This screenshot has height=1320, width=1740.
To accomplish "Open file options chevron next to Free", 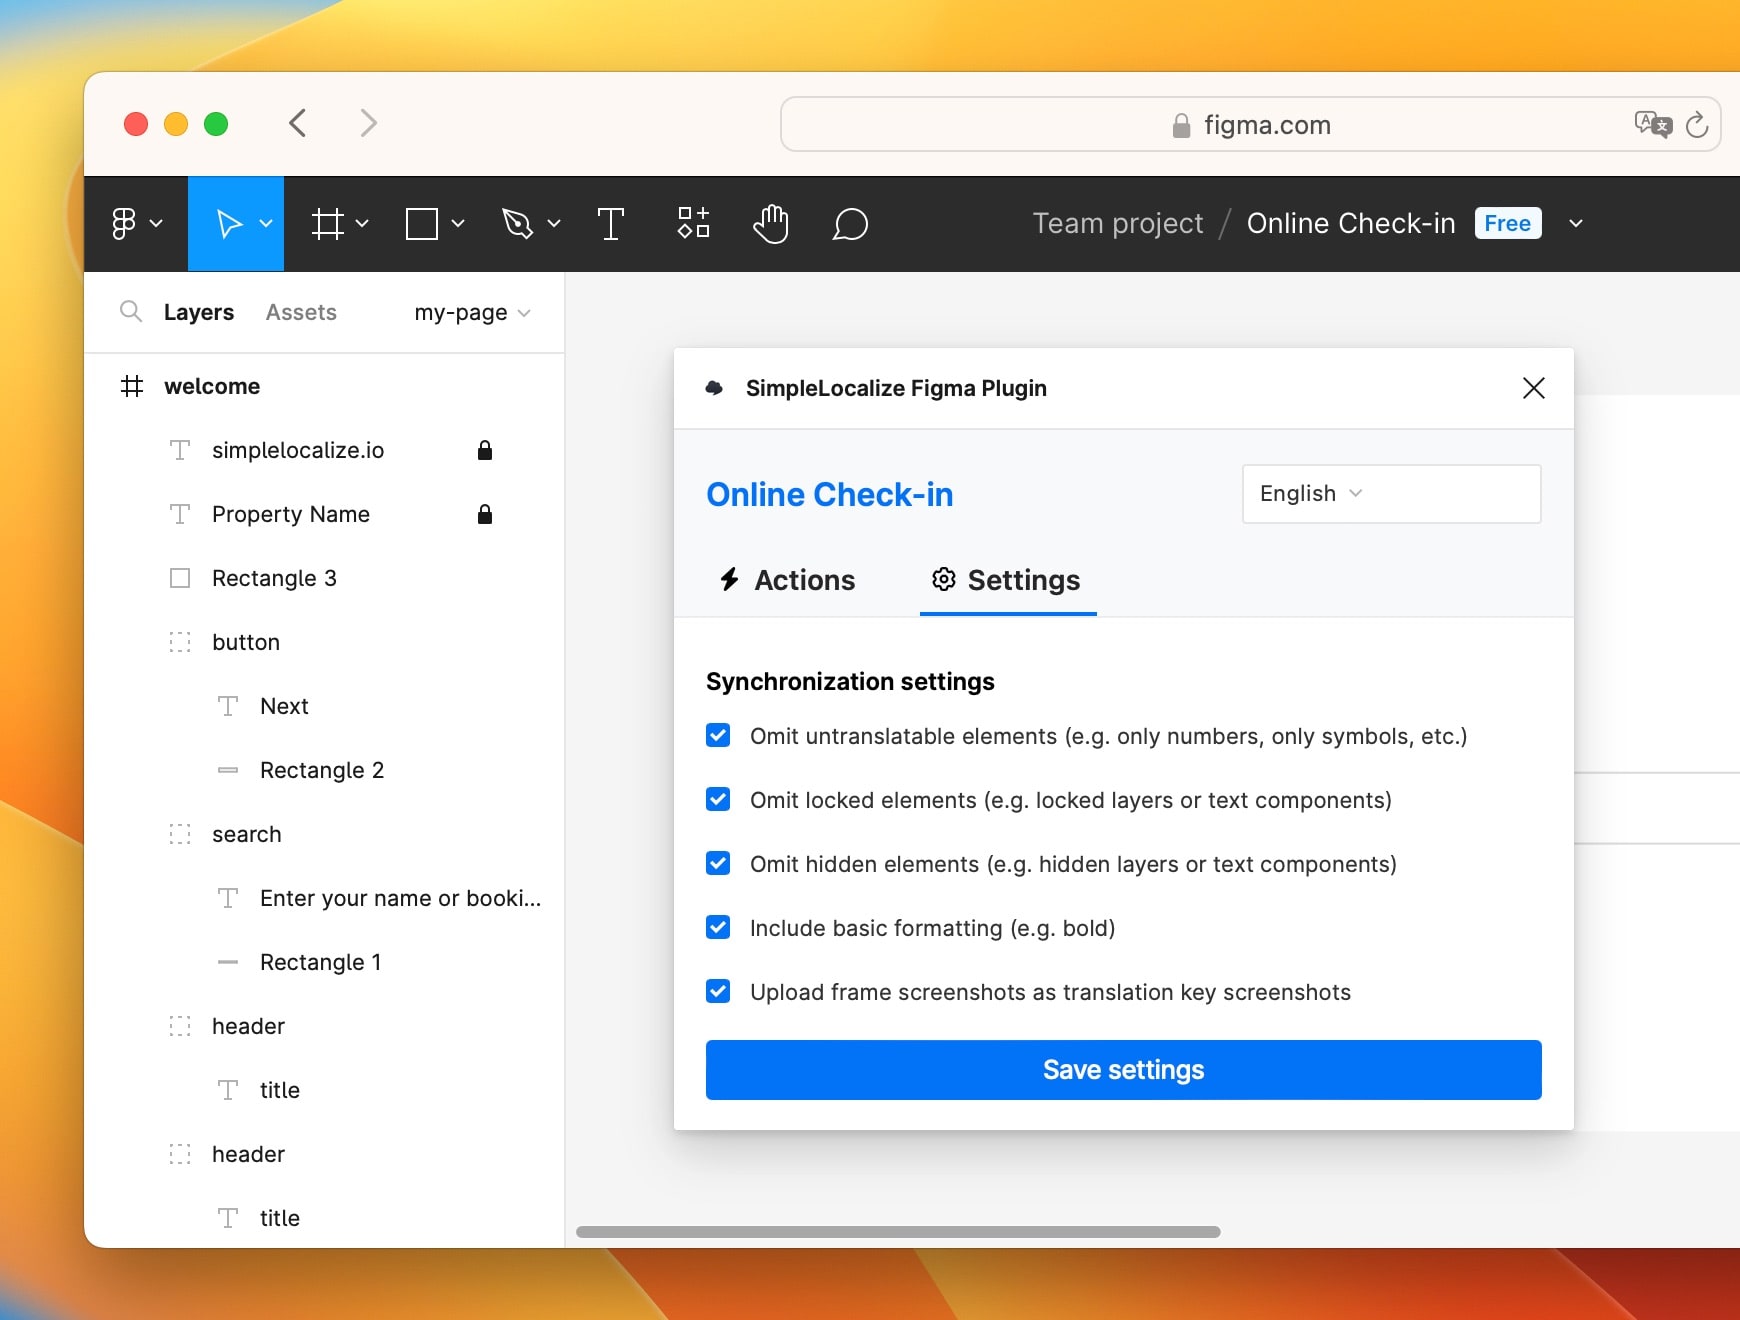I will (1576, 224).
